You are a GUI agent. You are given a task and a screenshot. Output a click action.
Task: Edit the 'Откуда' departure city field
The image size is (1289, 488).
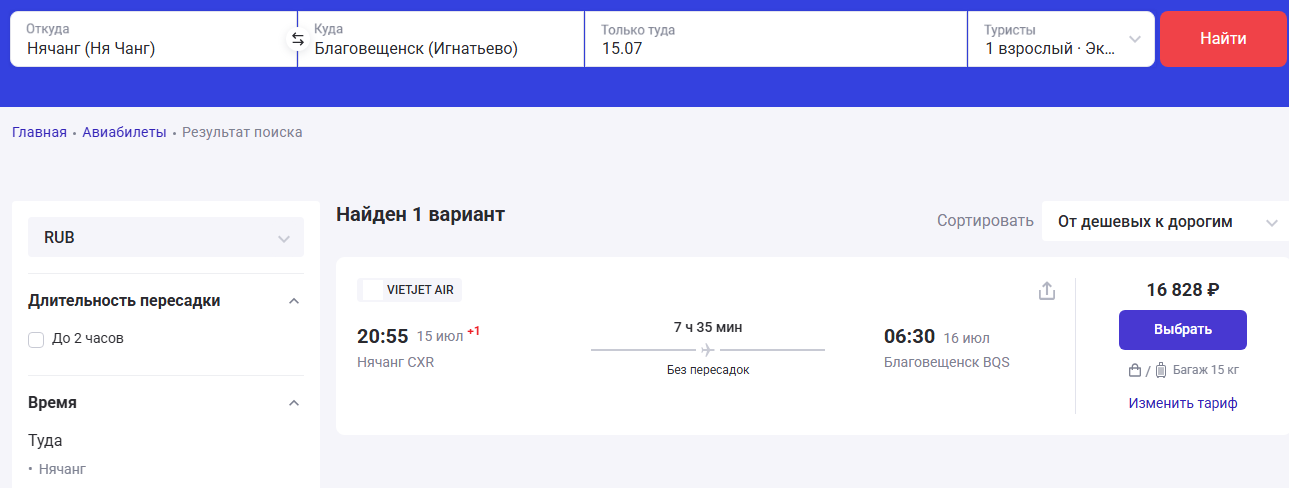150,40
